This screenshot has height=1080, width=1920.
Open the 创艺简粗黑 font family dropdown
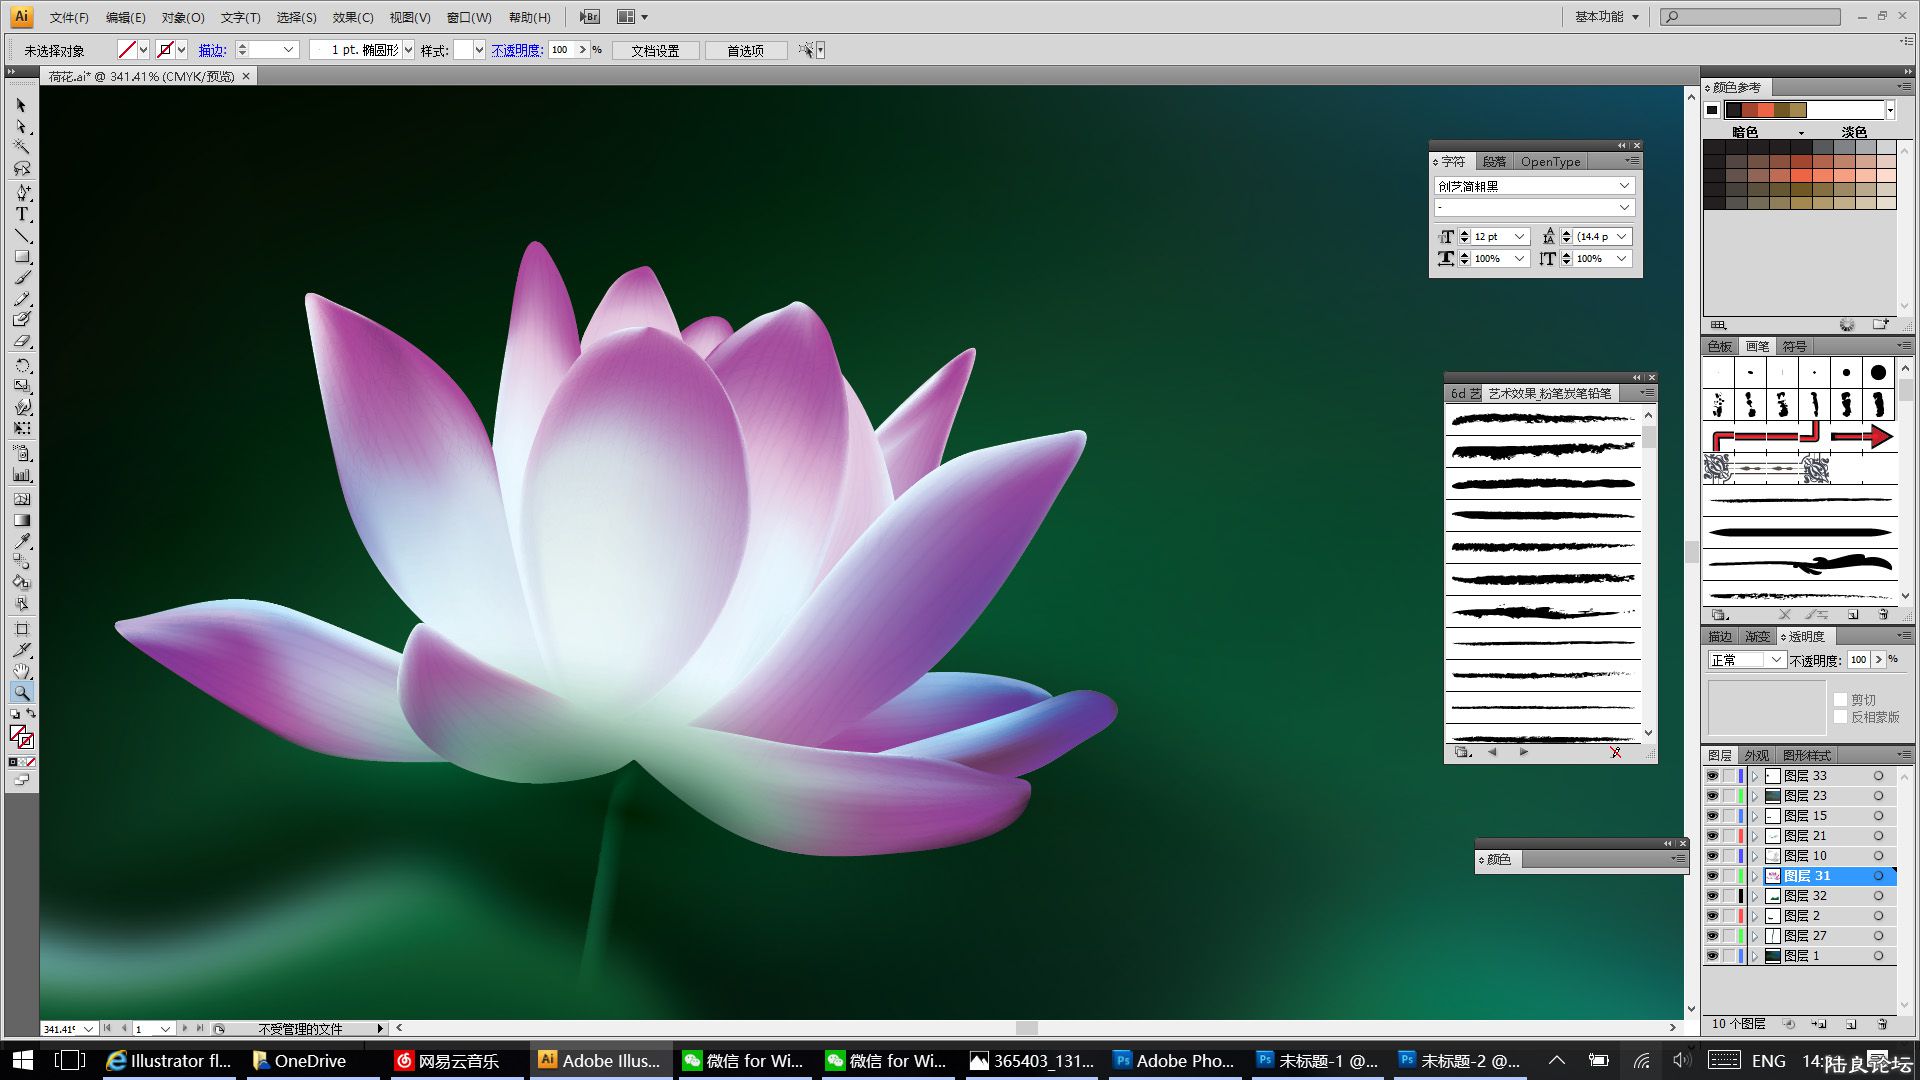(x=1624, y=186)
